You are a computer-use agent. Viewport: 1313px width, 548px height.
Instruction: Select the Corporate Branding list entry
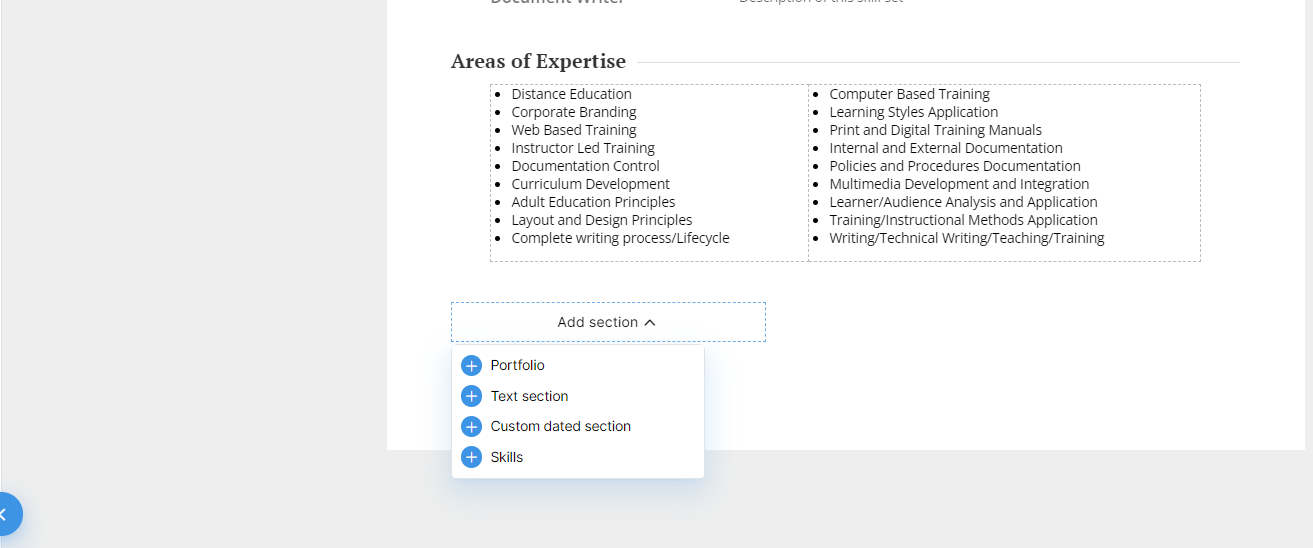[x=574, y=112]
